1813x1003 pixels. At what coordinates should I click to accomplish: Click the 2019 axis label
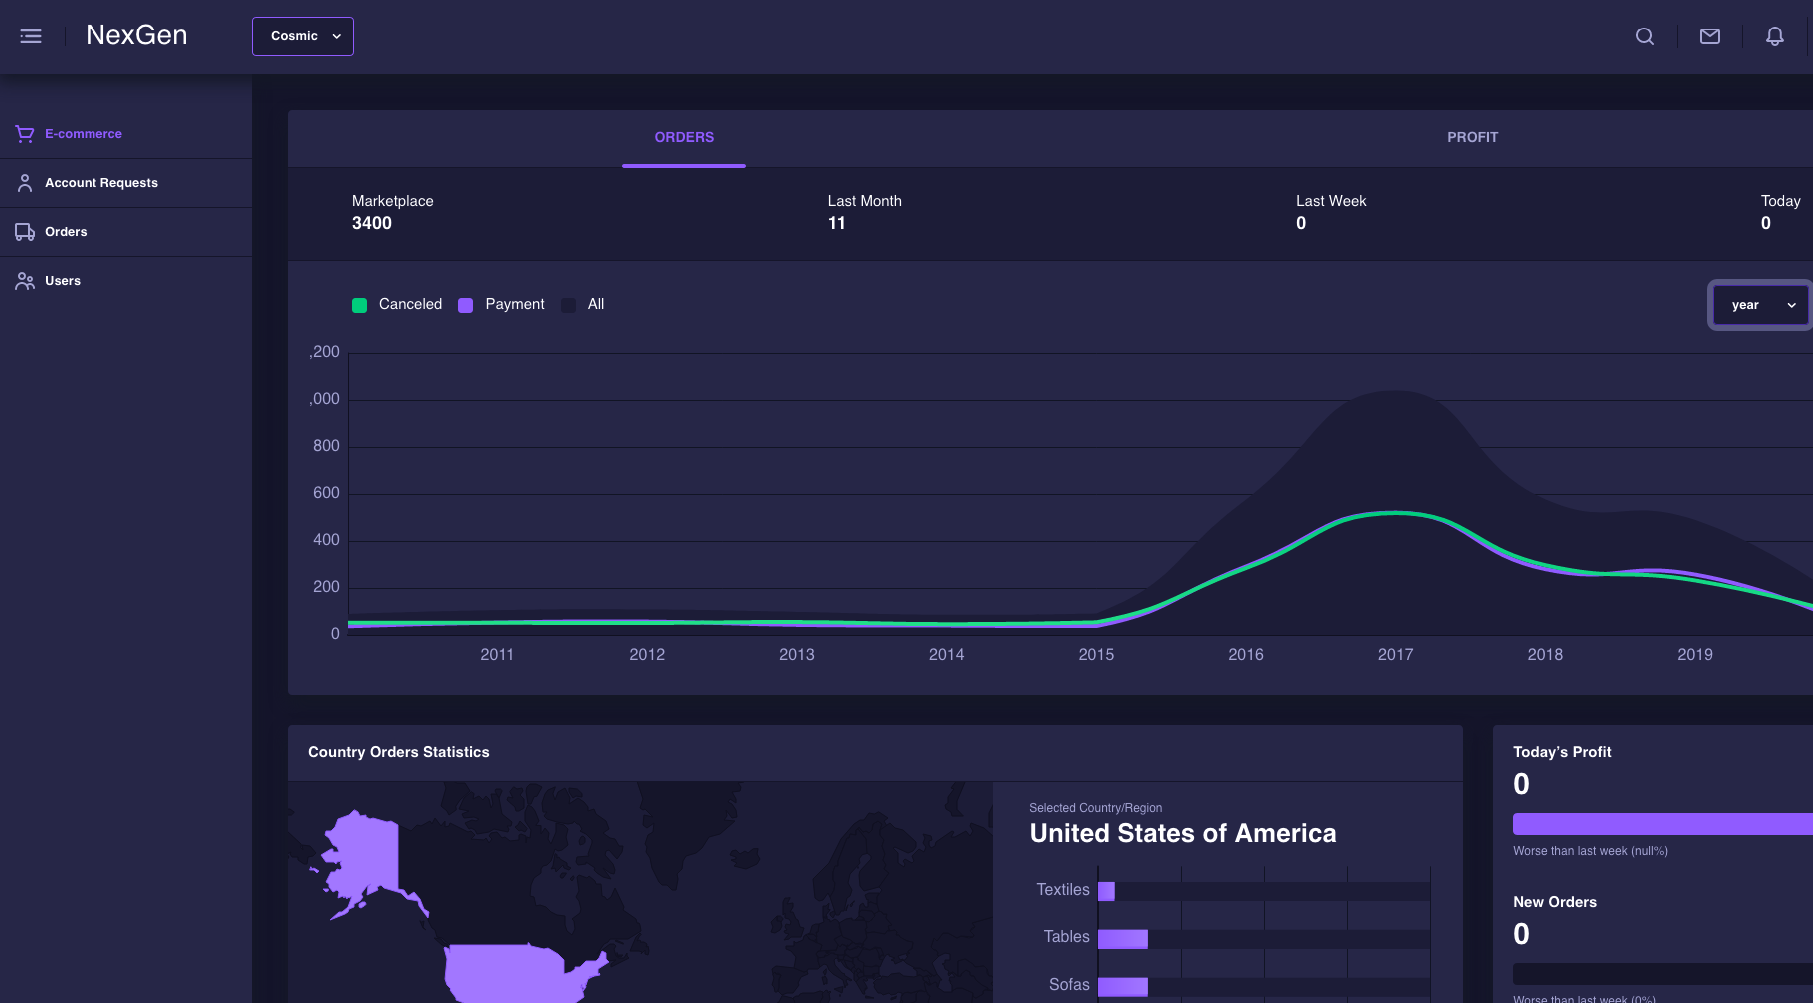click(x=1694, y=655)
